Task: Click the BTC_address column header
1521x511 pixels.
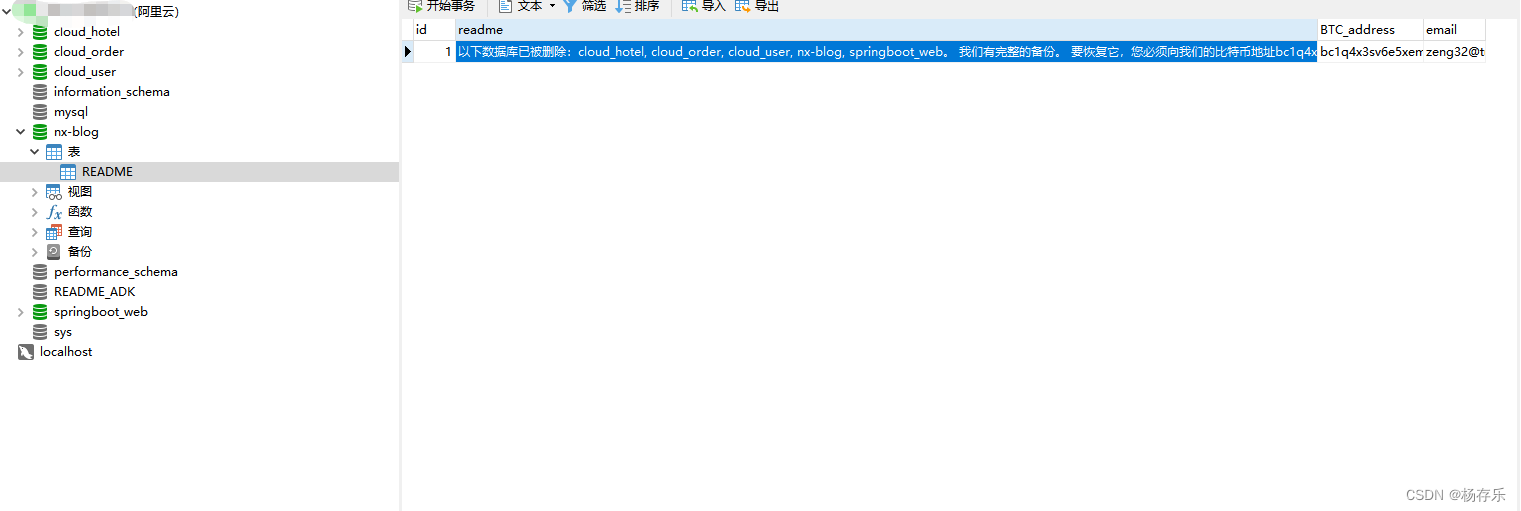Action: tap(1370, 30)
